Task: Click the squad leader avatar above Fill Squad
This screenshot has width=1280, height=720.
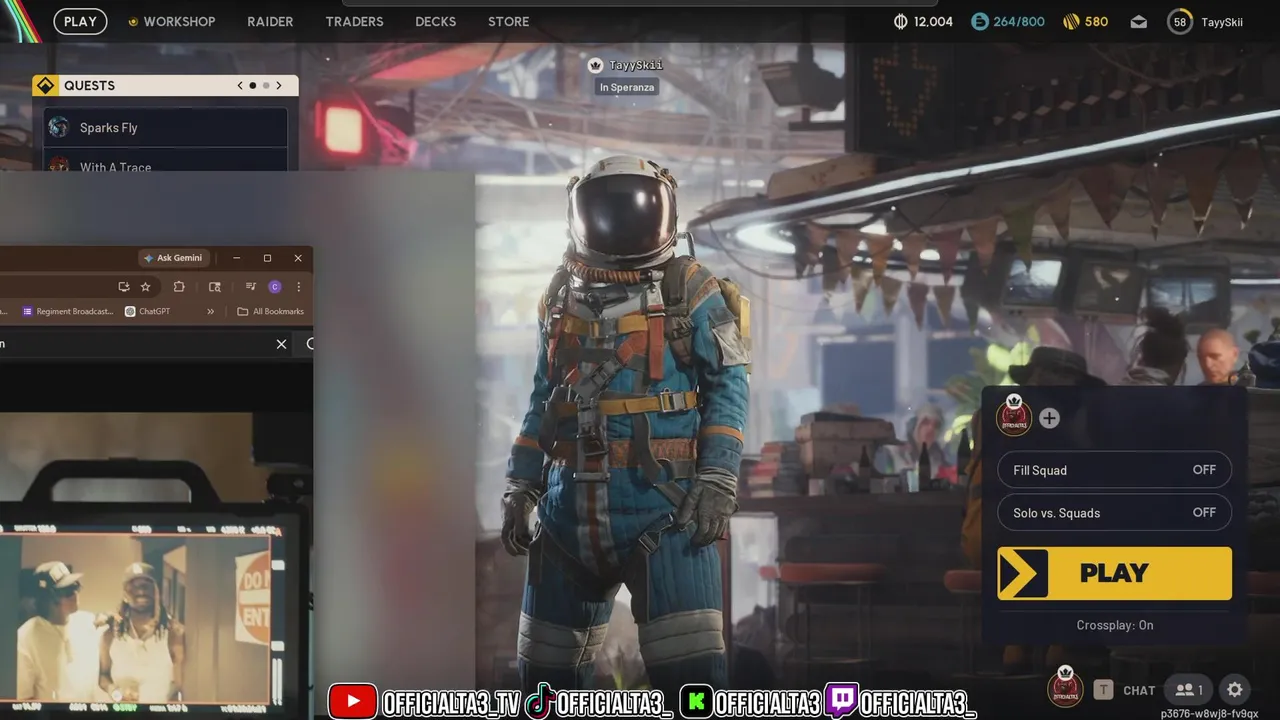Action: (x=1014, y=414)
